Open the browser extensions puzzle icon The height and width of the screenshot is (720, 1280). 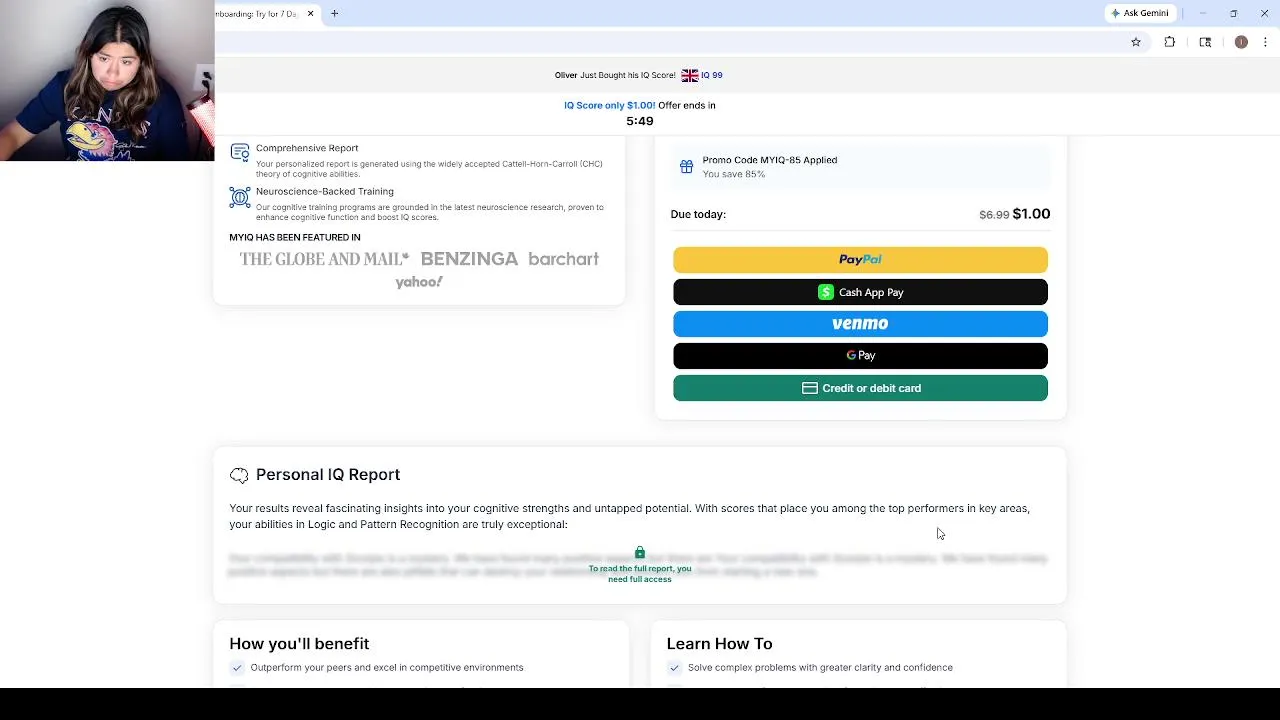(1170, 42)
